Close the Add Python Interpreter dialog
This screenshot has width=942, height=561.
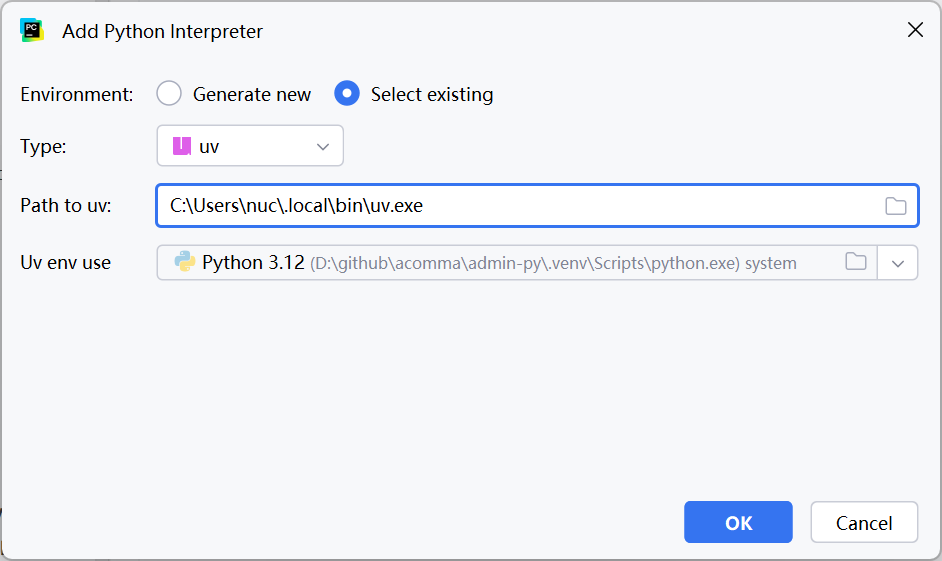(x=914, y=30)
